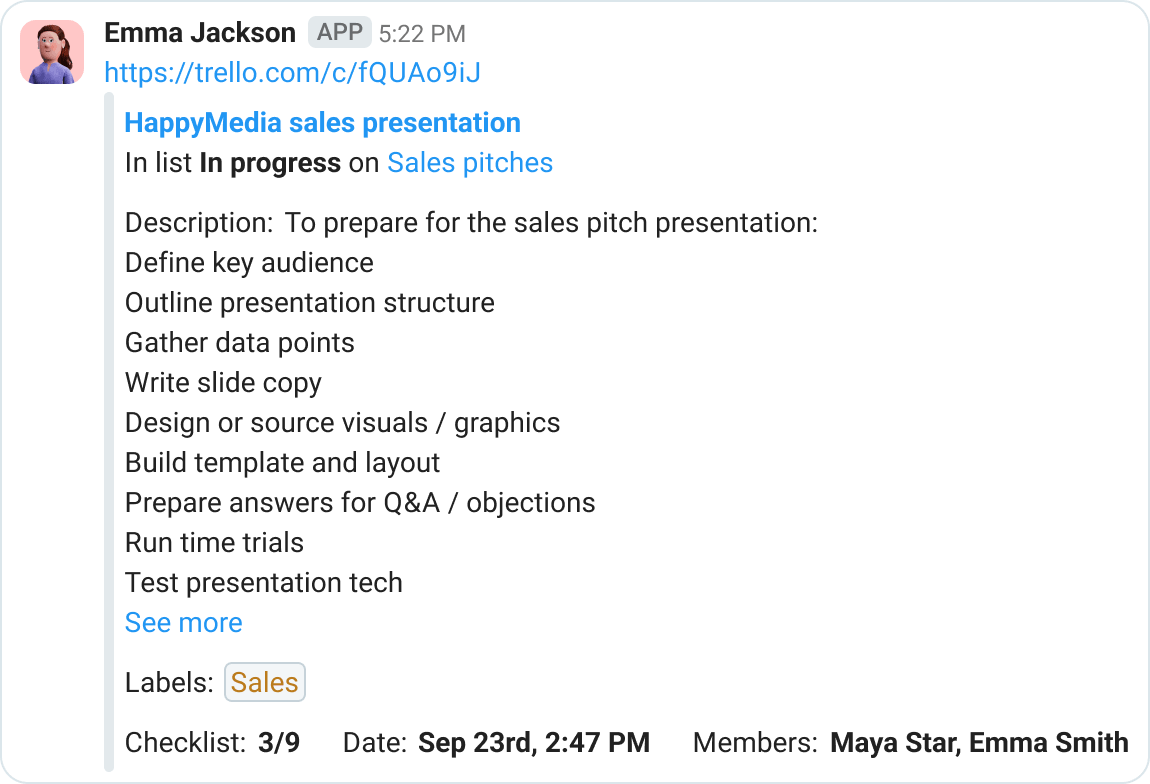1150x784 pixels.
Task: Expand the description with See more
Action: pyautogui.click(x=183, y=623)
